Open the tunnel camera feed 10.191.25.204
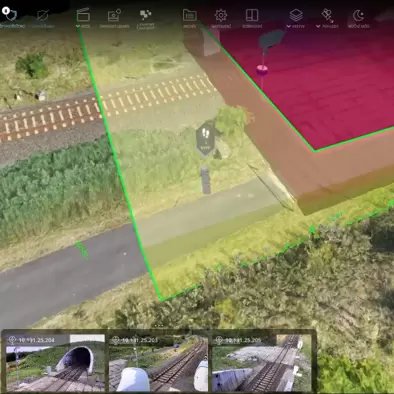Viewport: 394px width, 394px height. (x=55, y=363)
